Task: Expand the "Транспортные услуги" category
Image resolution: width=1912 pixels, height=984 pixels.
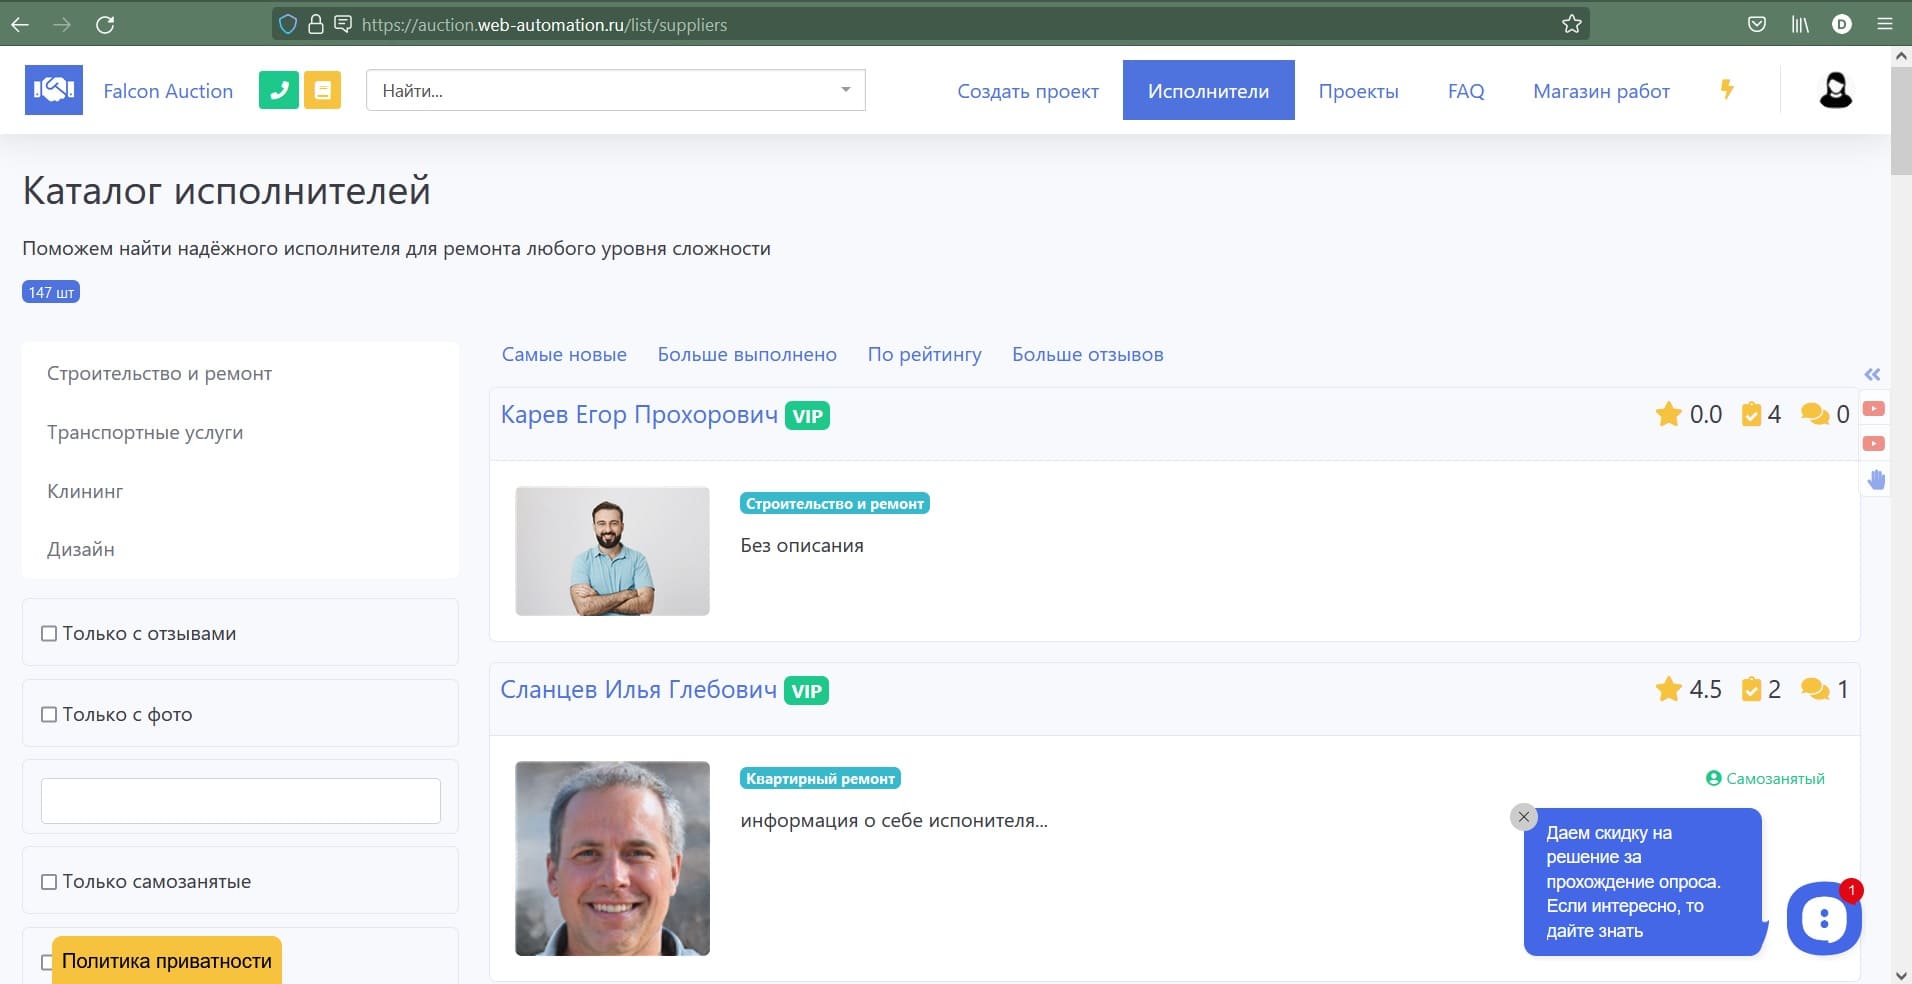Action: tap(145, 432)
